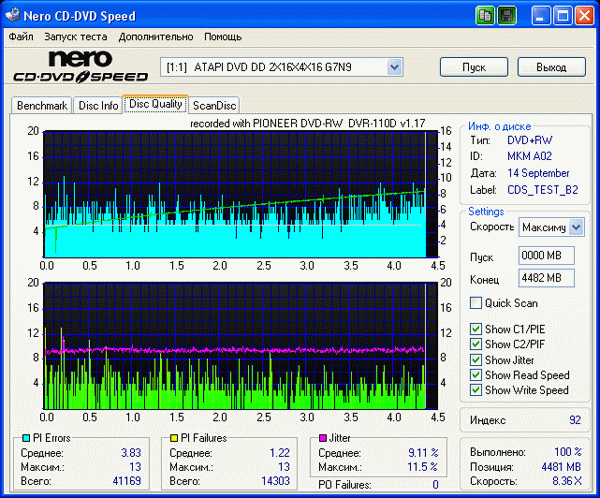
Task: Click PI Failures total 14303
Action: point(275,480)
